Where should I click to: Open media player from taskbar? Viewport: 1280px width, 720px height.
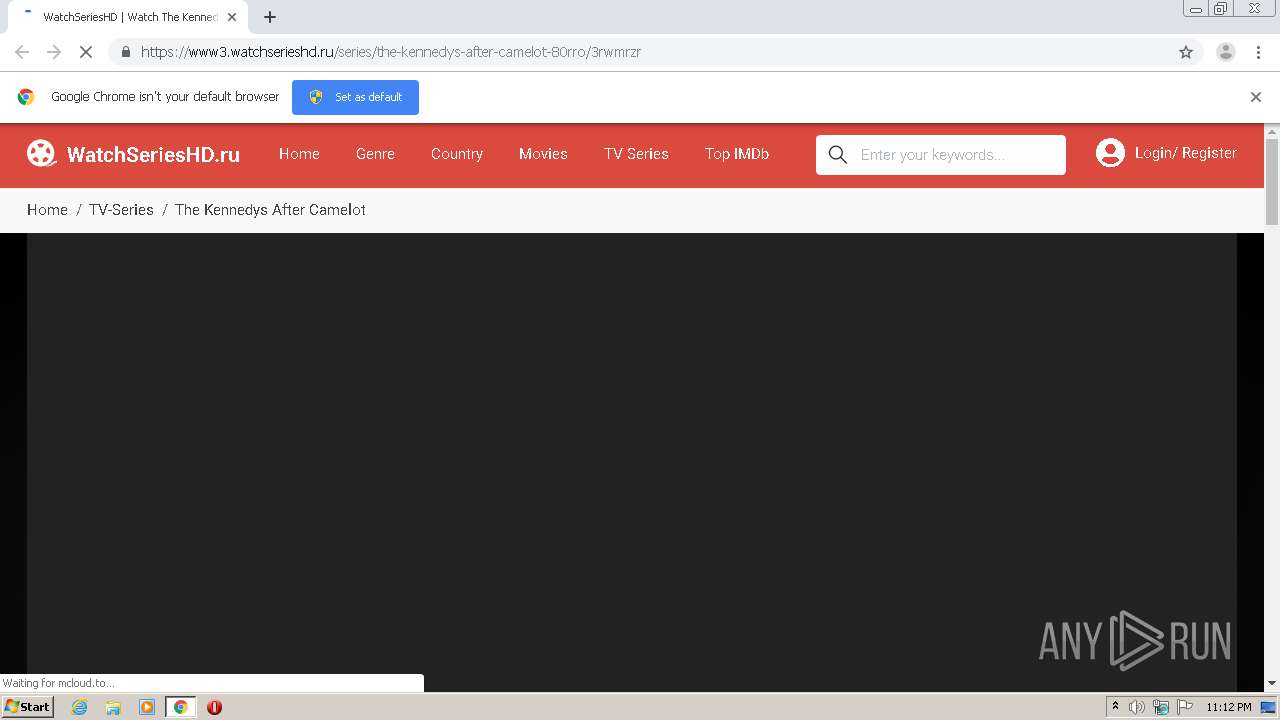point(147,707)
